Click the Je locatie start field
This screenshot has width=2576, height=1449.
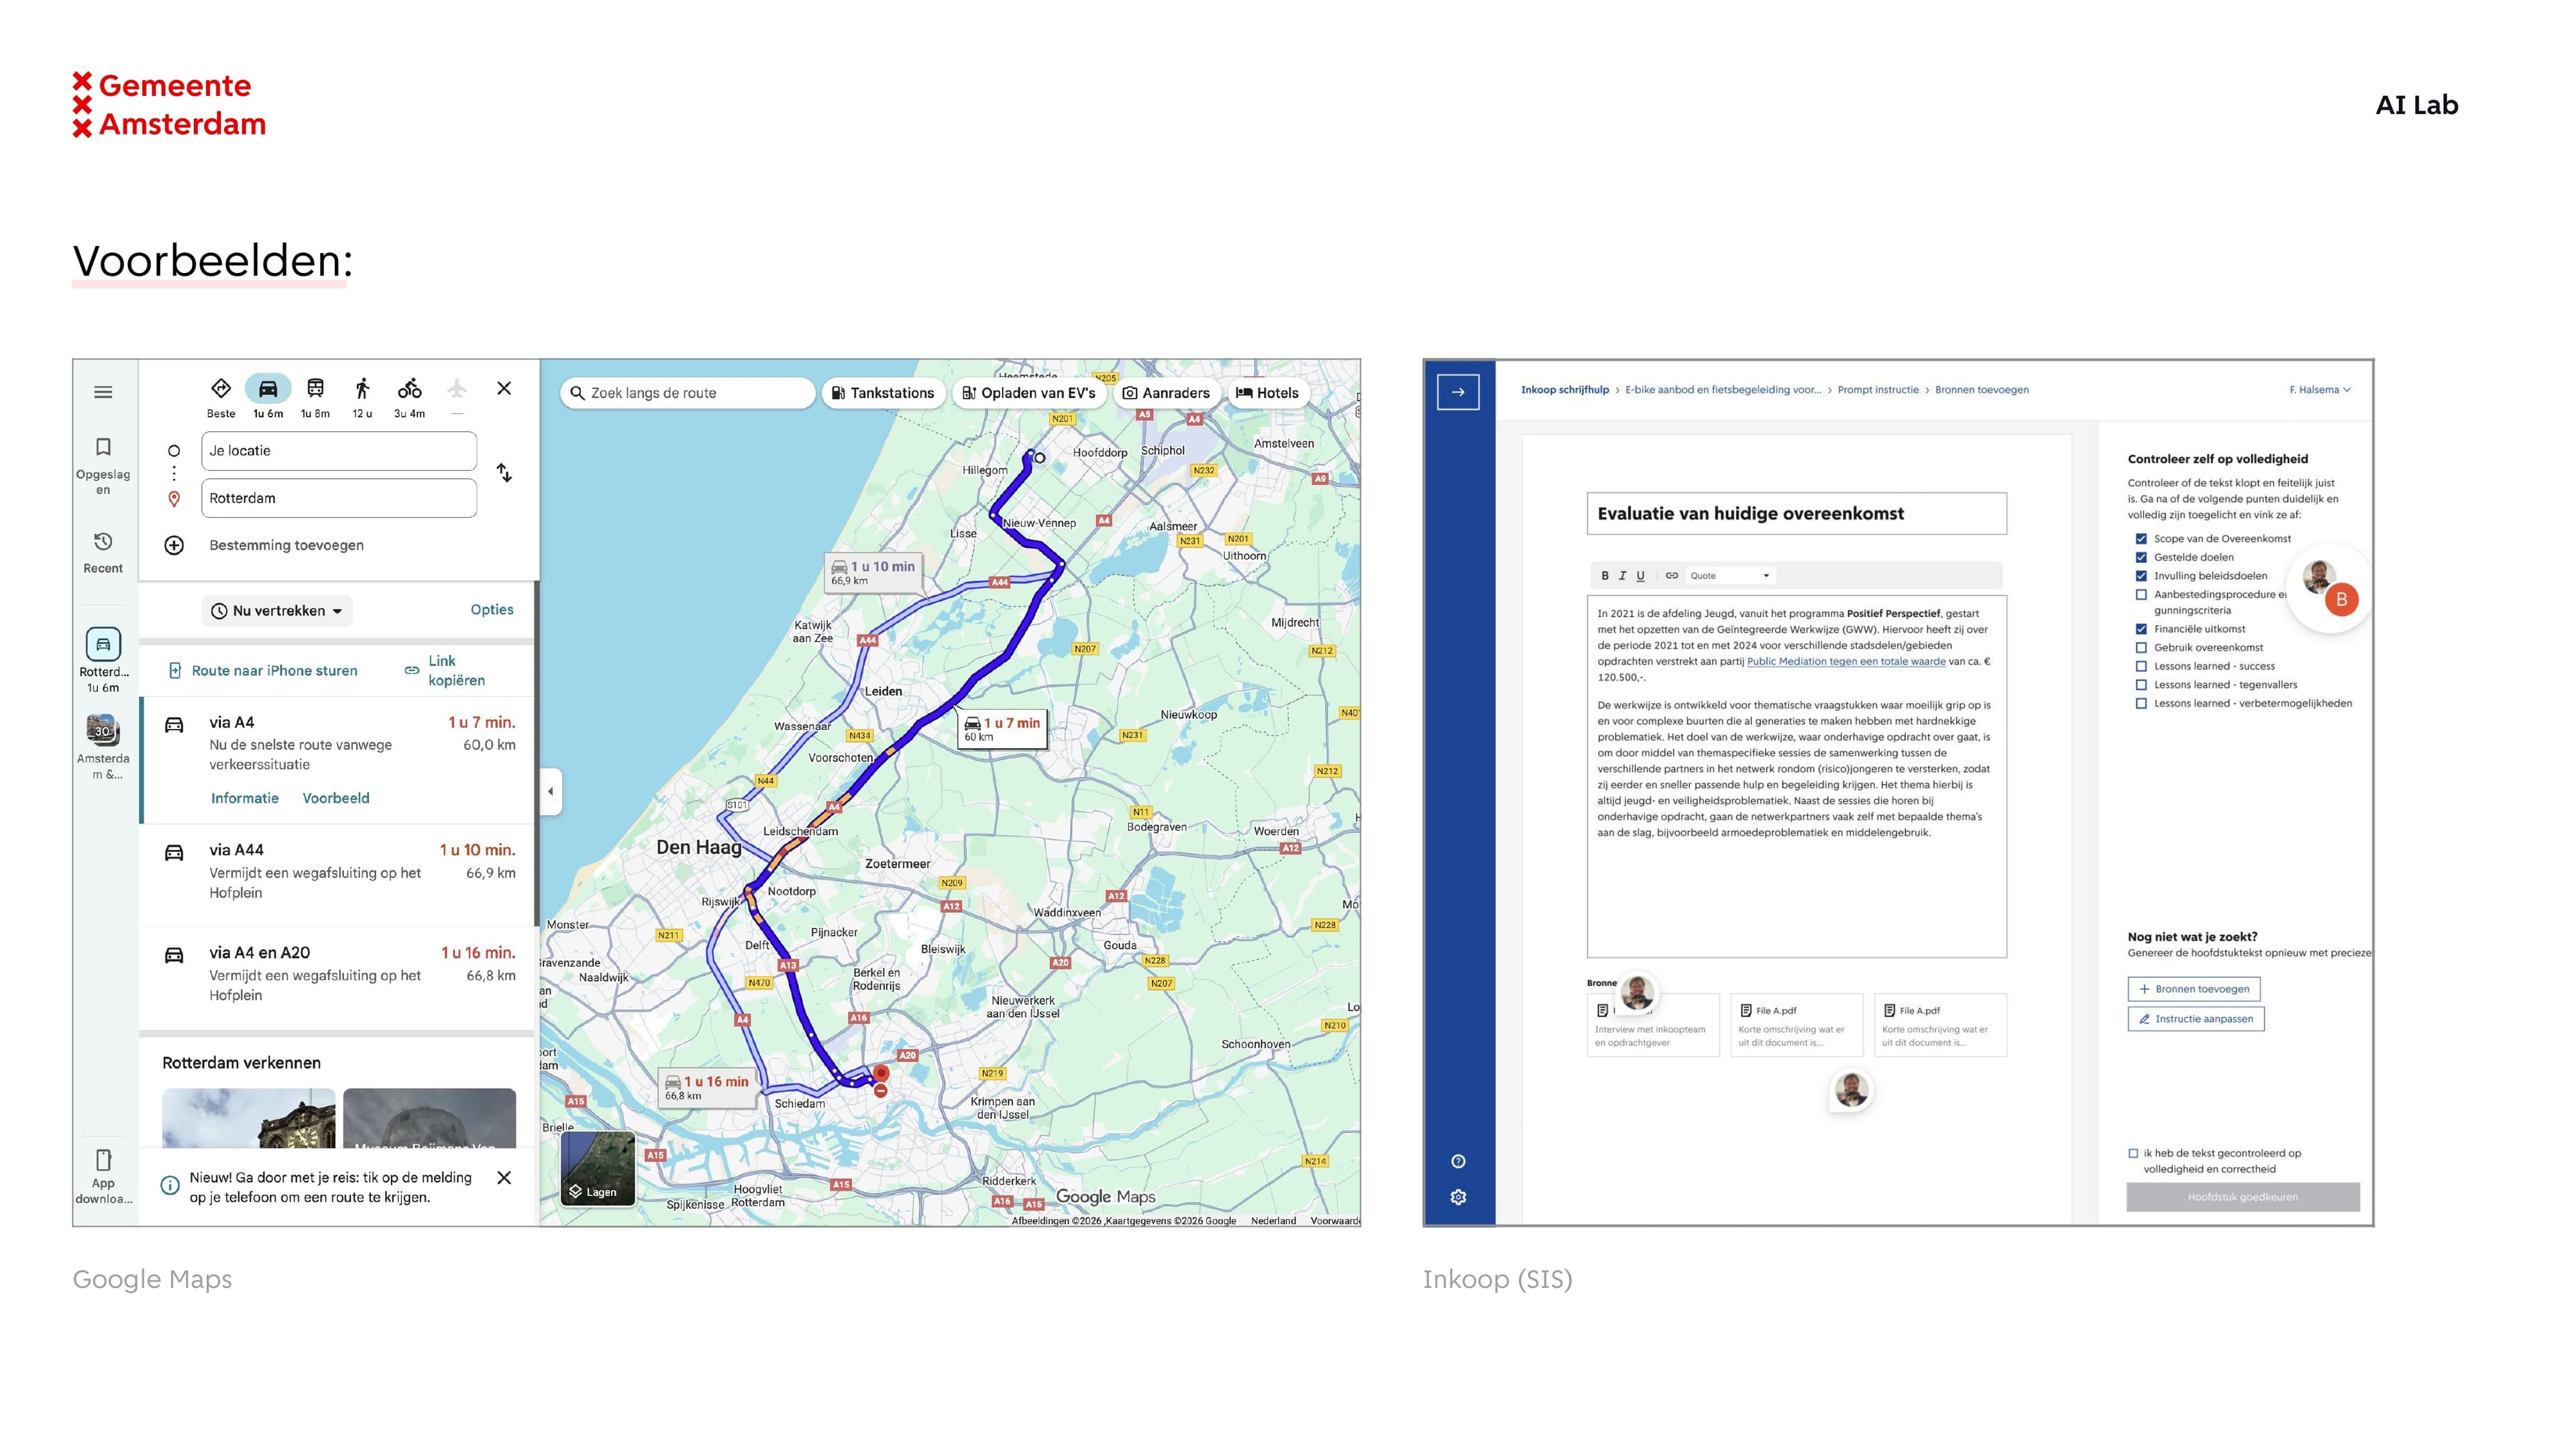[339, 451]
